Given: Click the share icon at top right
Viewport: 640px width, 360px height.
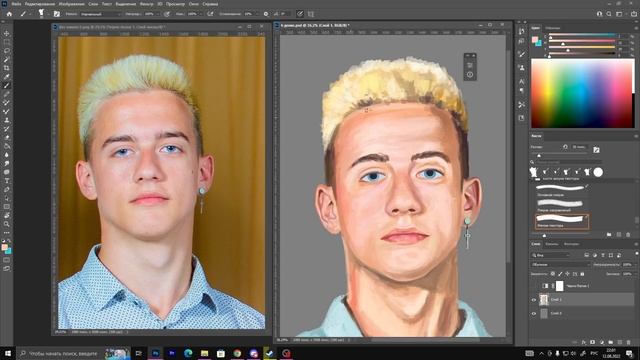Looking at the screenshot, I should 634,14.
